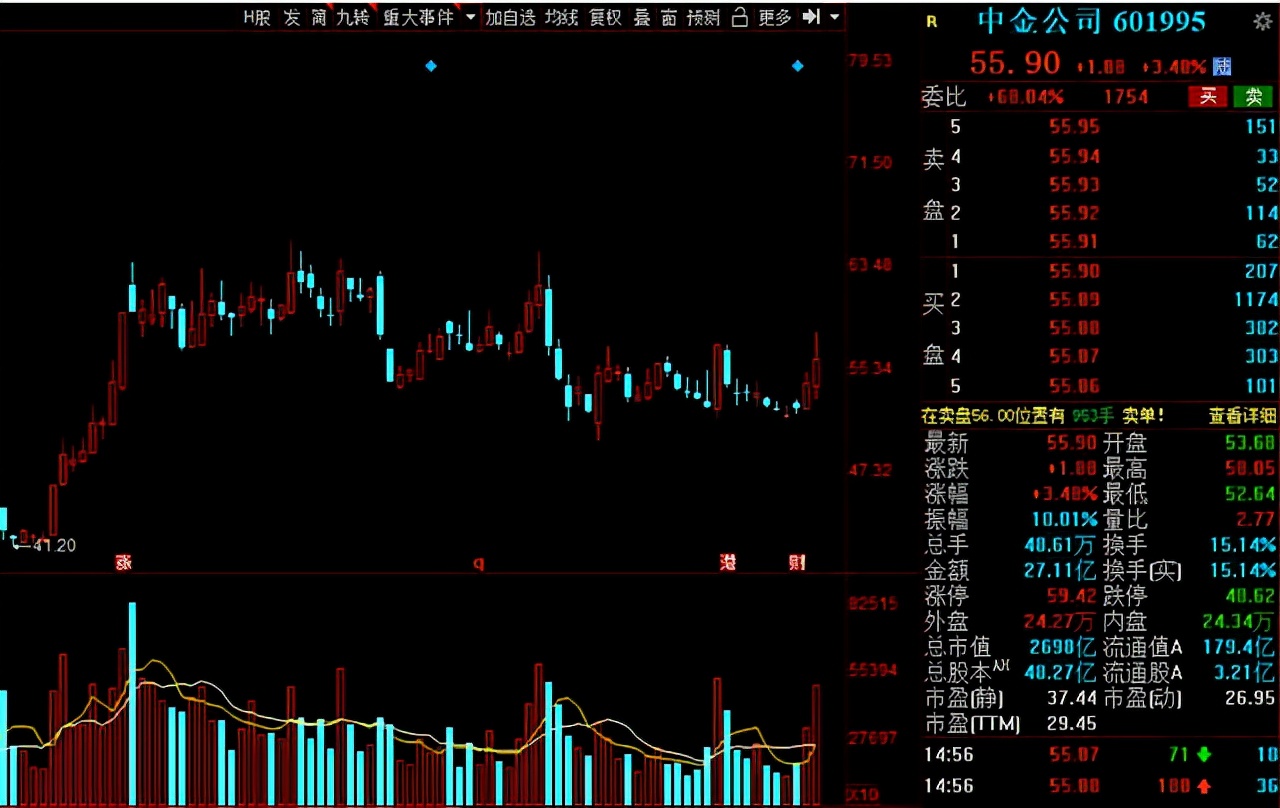1280x808 pixels.
Task: Click the 简 toolbar icon
Action: 319,17
